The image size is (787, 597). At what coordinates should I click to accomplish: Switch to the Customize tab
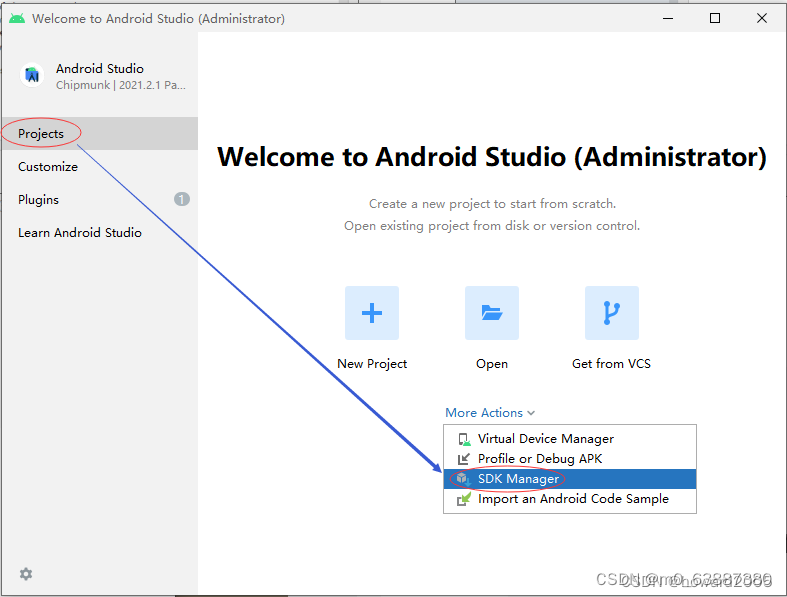[x=99, y=167]
